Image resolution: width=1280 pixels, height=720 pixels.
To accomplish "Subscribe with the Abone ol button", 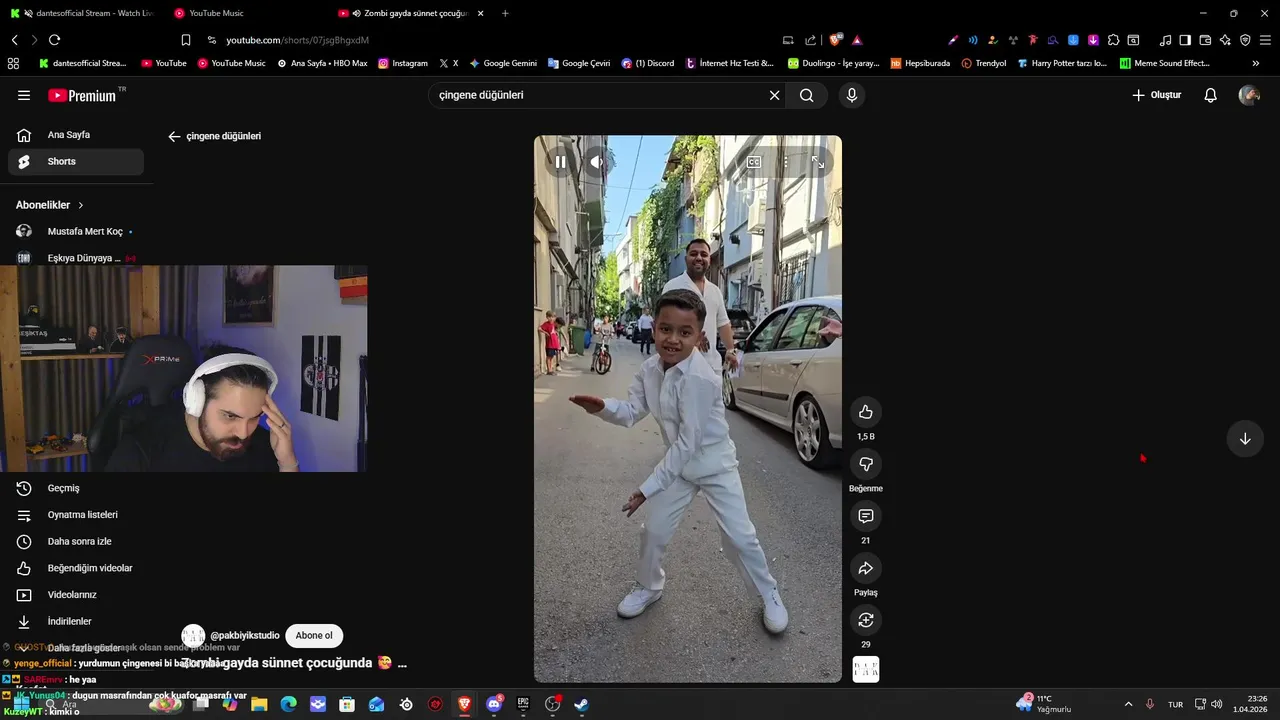I will pos(314,635).
